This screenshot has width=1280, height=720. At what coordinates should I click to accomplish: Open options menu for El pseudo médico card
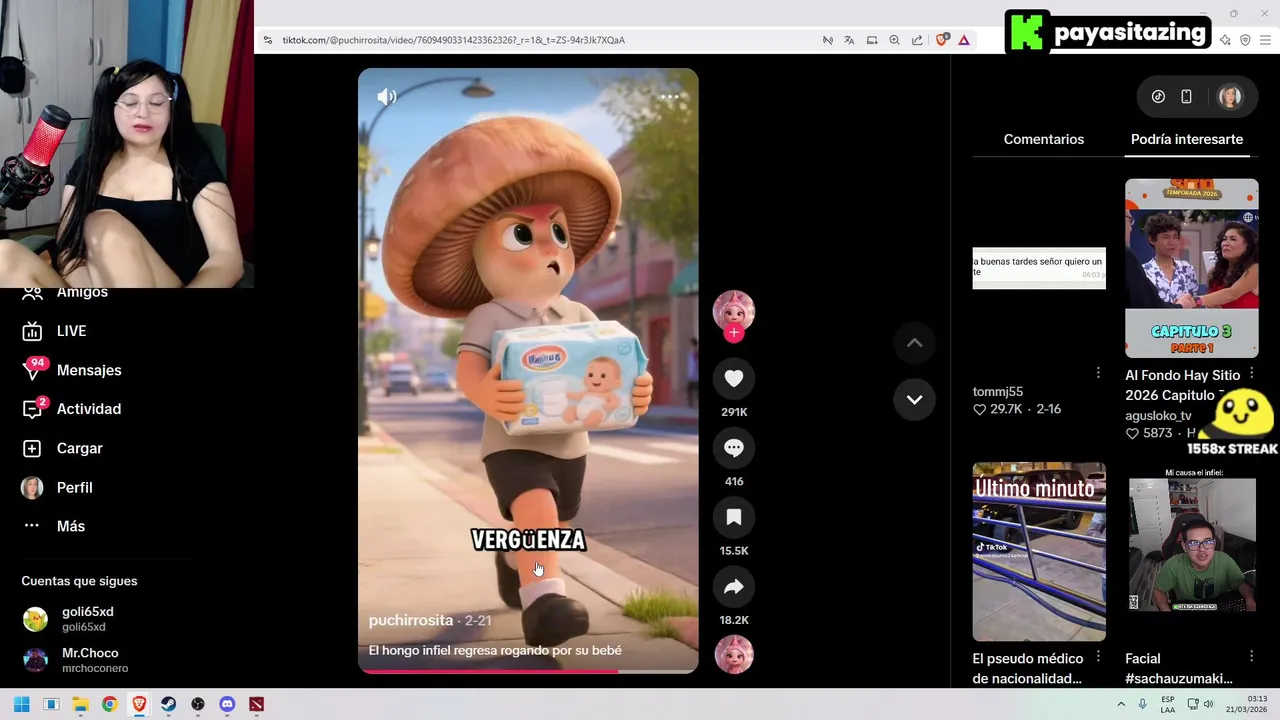click(1098, 656)
